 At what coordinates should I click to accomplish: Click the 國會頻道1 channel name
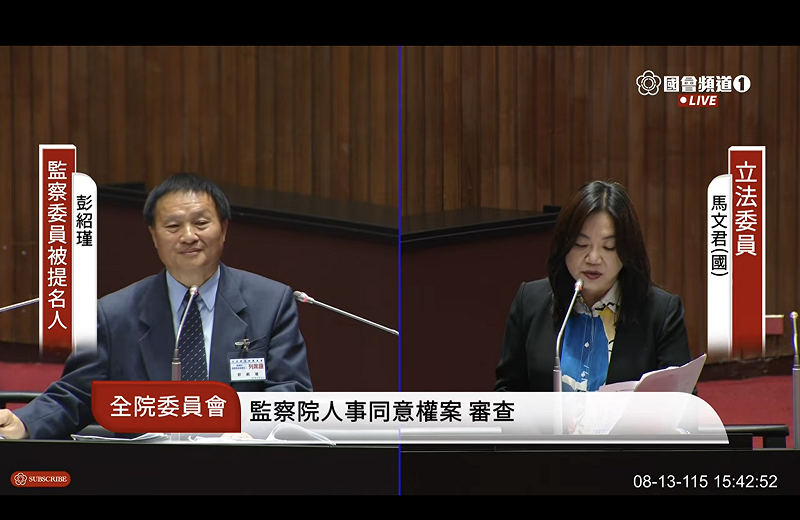pyautogui.click(x=707, y=84)
